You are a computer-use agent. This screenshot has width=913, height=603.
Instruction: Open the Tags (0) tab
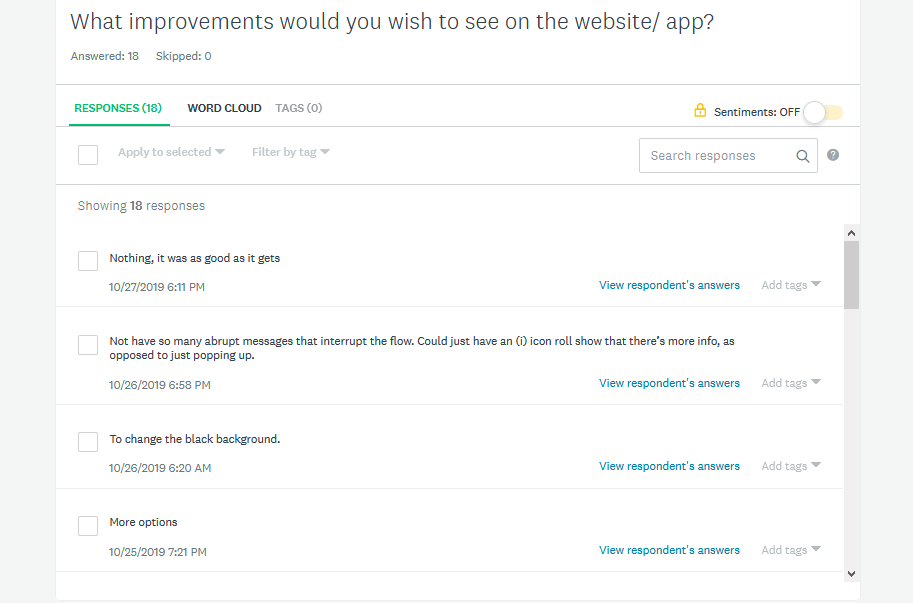click(298, 108)
